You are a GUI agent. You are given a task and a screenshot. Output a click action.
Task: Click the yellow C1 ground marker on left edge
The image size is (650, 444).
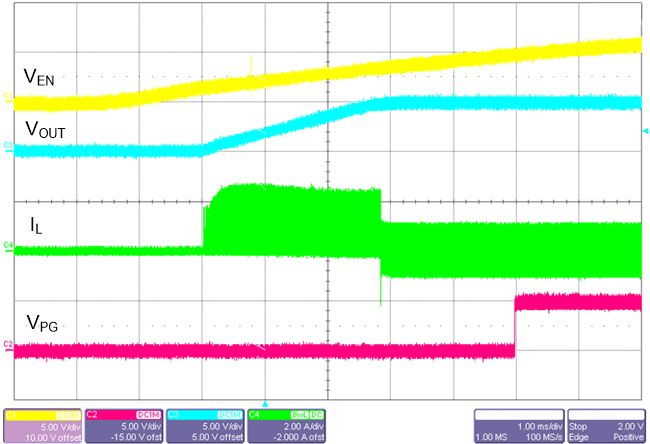pos(6,97)
